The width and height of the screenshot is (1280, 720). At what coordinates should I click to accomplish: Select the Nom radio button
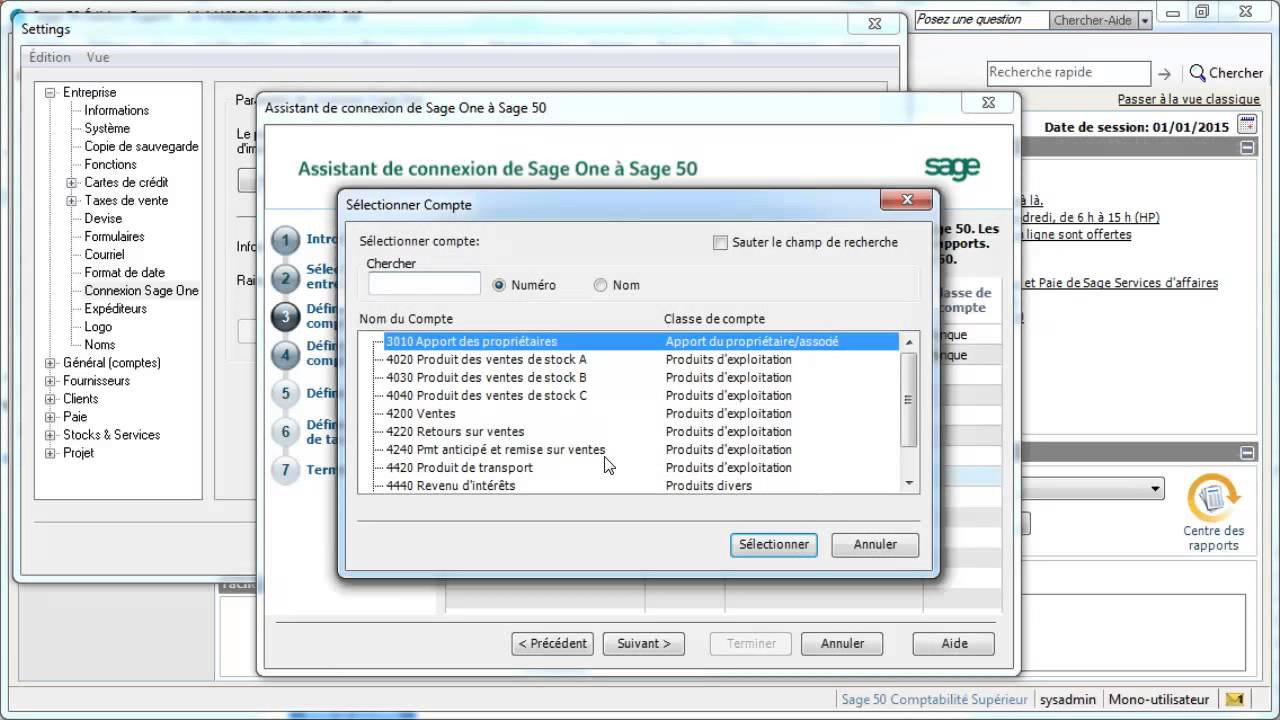[x=600, y=285]
